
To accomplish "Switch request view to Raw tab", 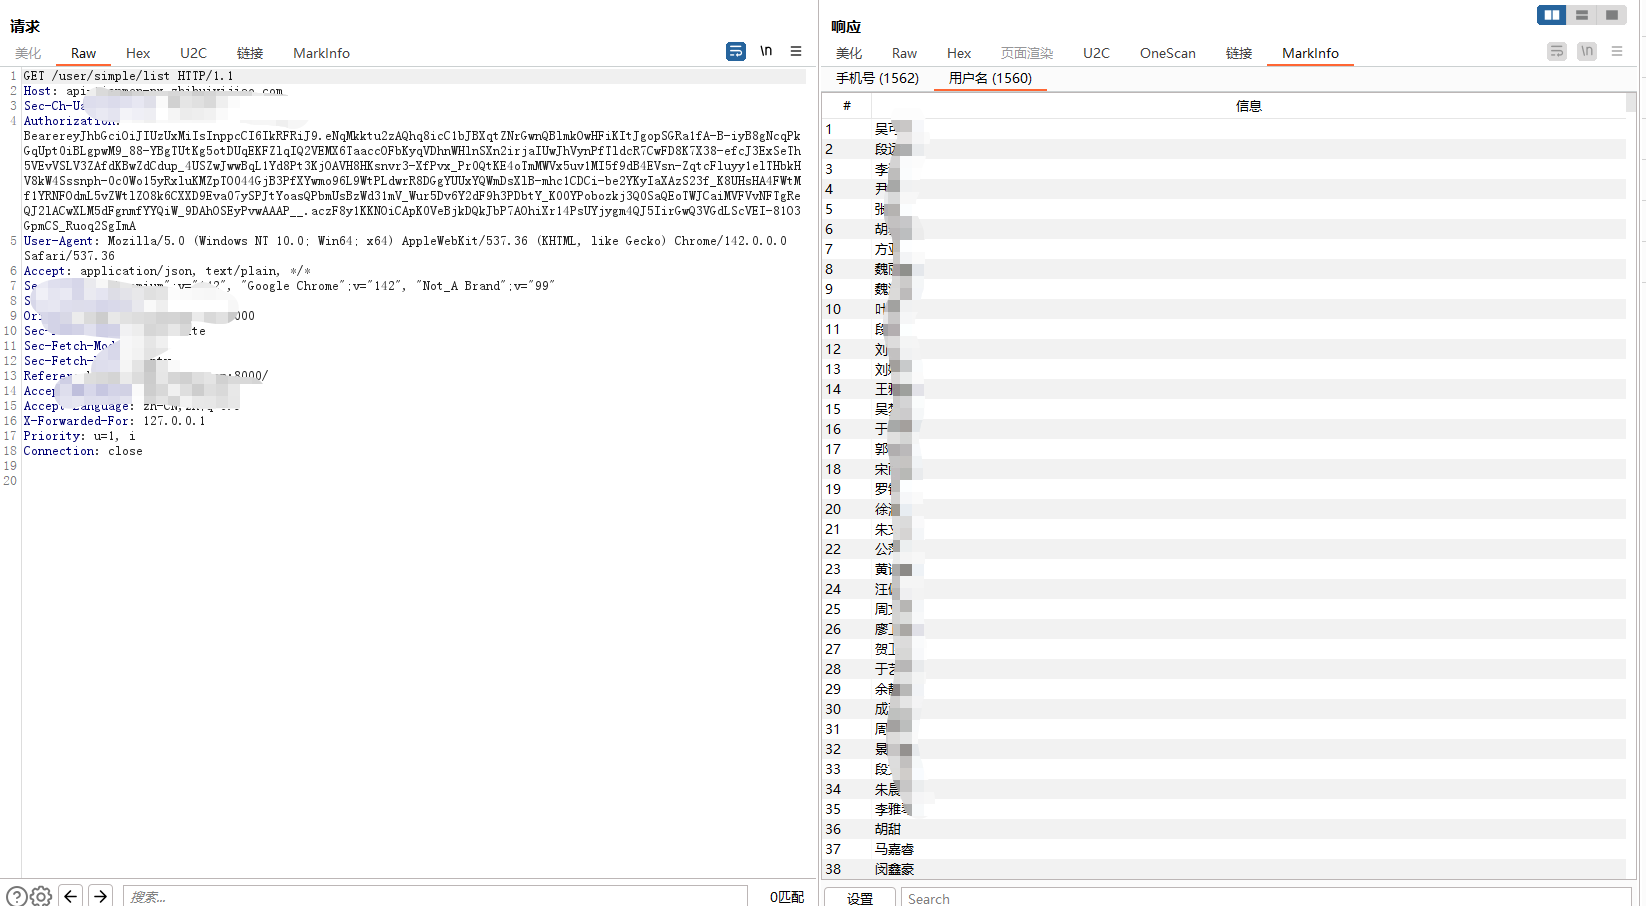I will [x=83, y=53].
